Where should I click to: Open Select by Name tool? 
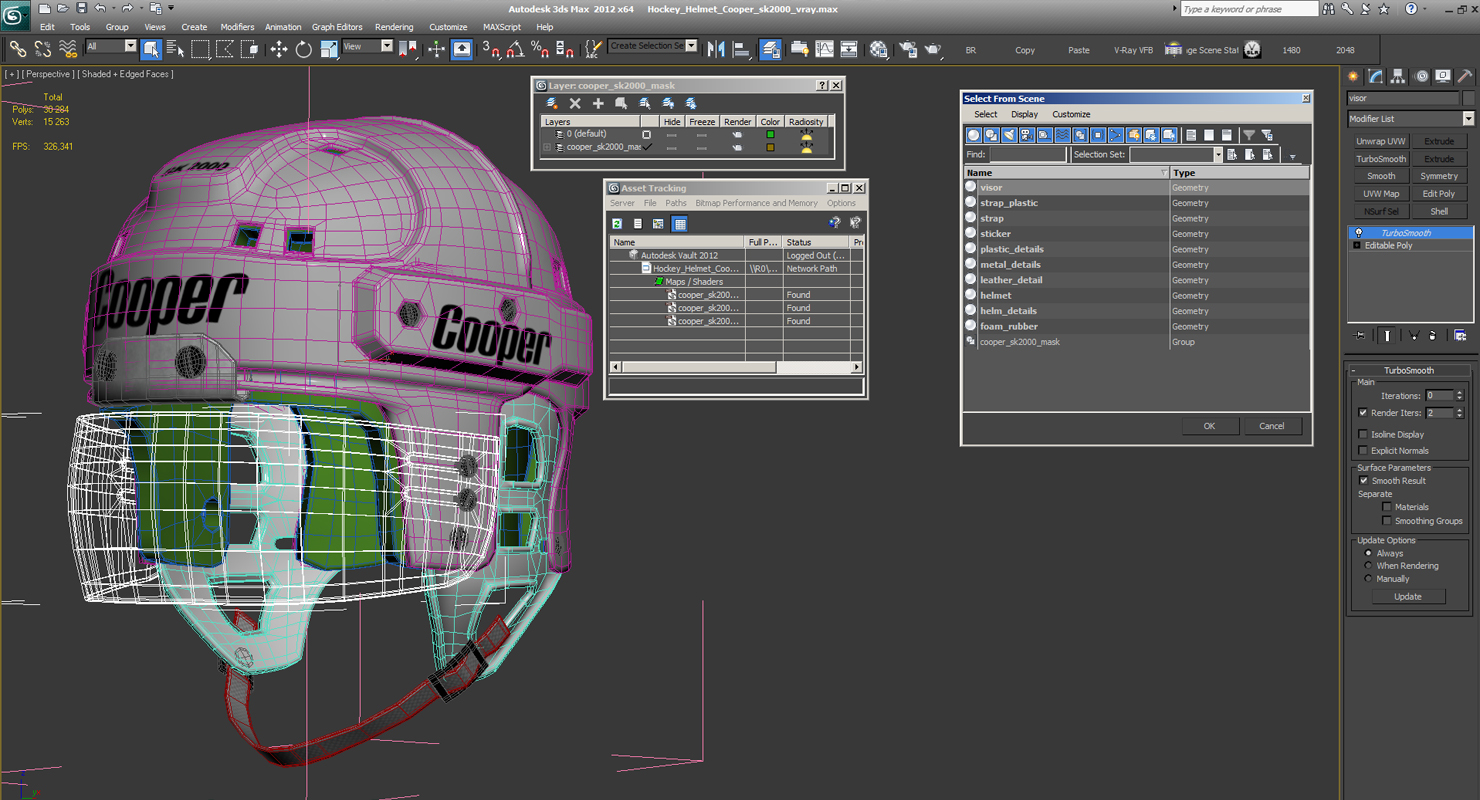[175, 49]
